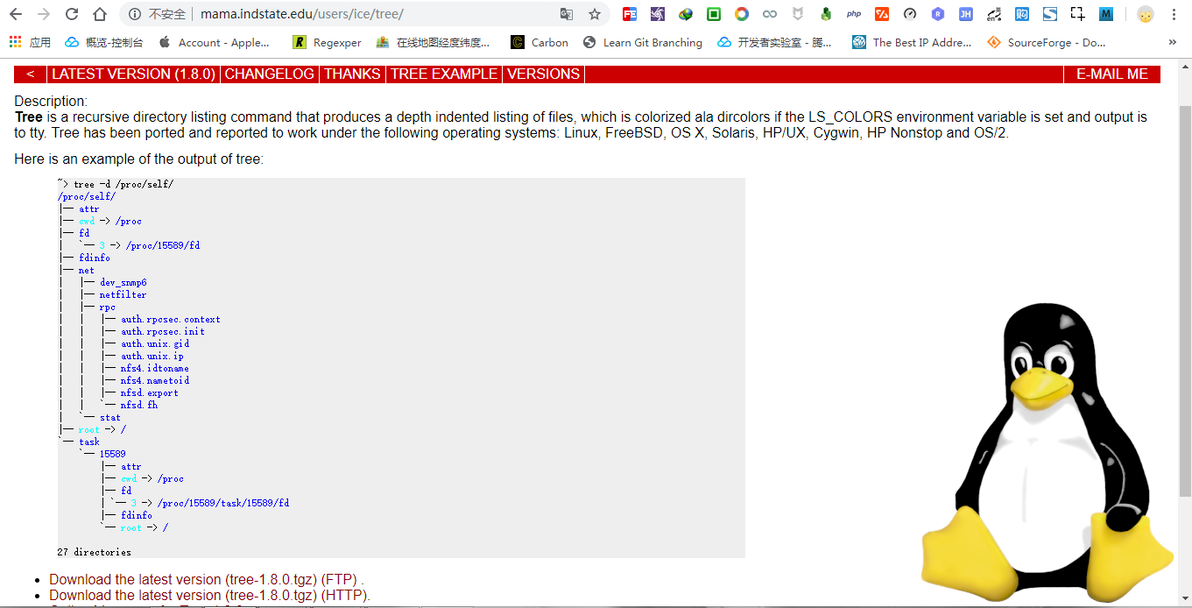The width and height of the screenshot is (1192, 608).
Task: Open the infinity loop extension
Action: [769, 14]
